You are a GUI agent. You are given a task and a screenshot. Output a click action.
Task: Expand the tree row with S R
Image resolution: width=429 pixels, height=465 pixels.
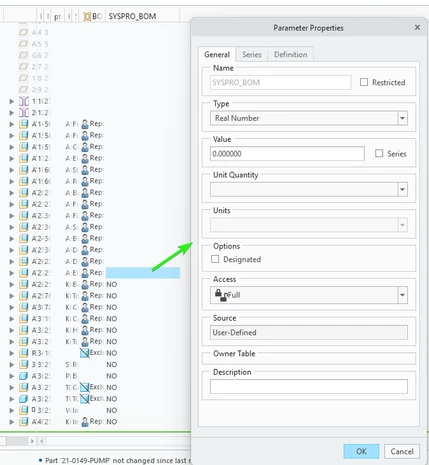[x=12, y=364]
